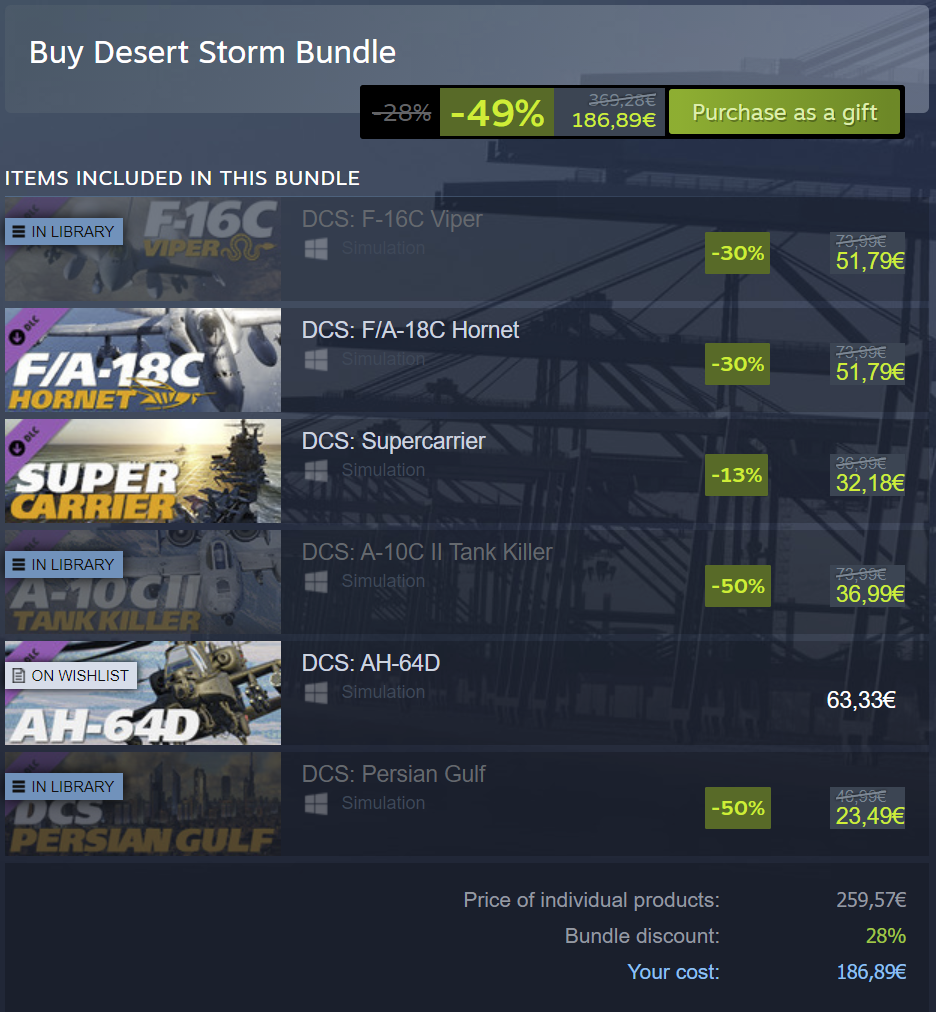The image size is (936, 1012).
Task: Click the Windows icon under DCS: AH-64D
Action: (x=316, y=693)
